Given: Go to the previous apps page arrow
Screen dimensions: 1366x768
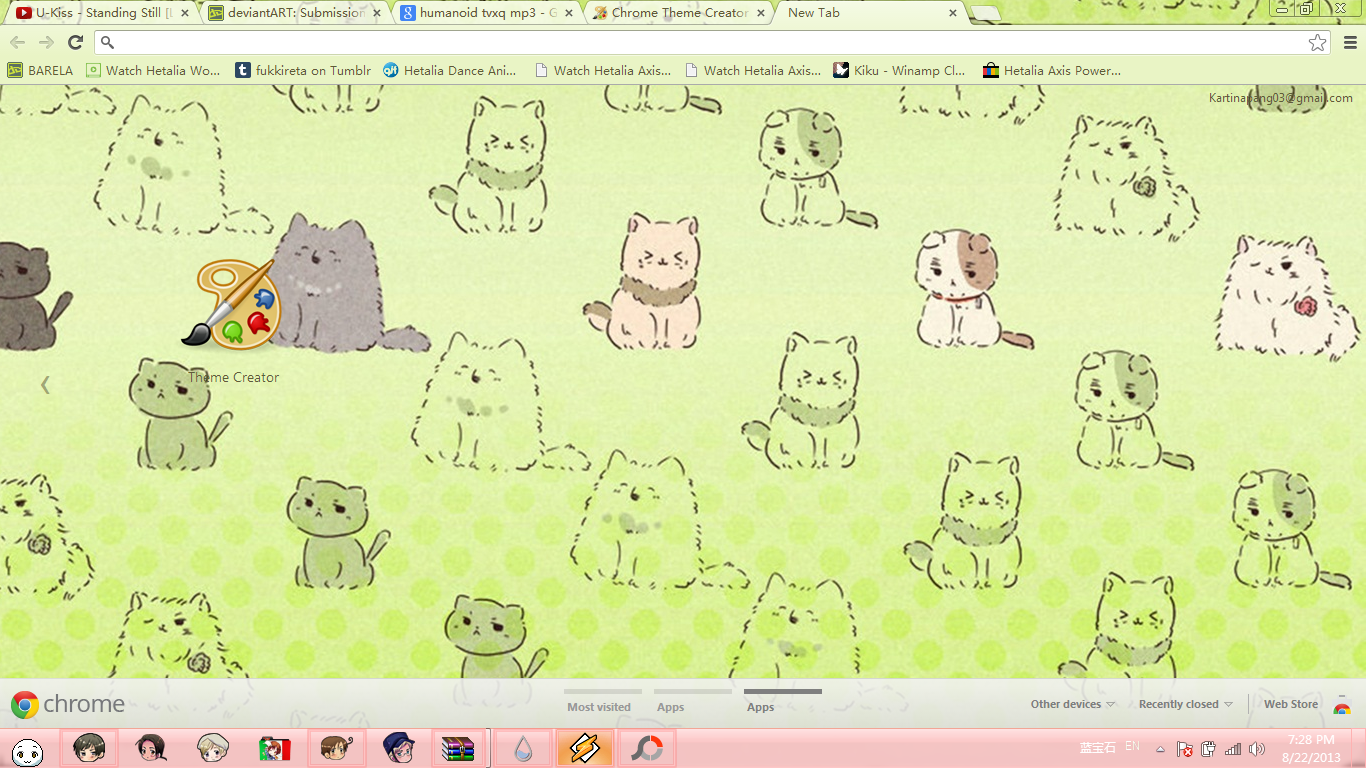Looking at the screenshot, I should [x=45, y=384].
